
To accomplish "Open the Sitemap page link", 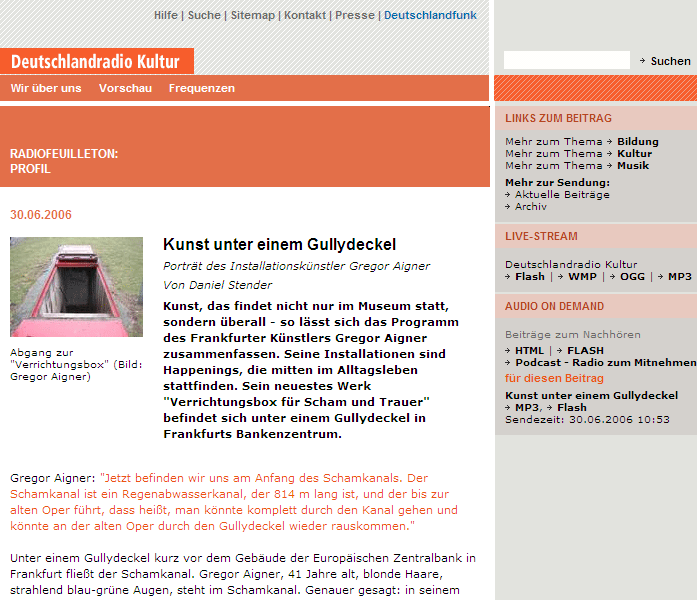I will [252, 15].
